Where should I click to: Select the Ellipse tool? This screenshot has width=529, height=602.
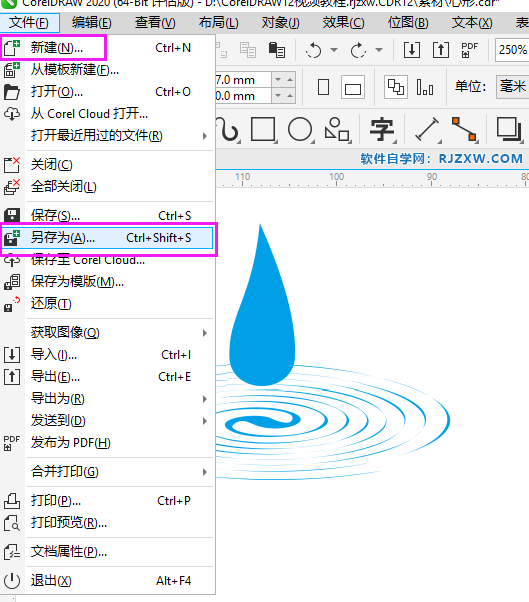(301, 129)
